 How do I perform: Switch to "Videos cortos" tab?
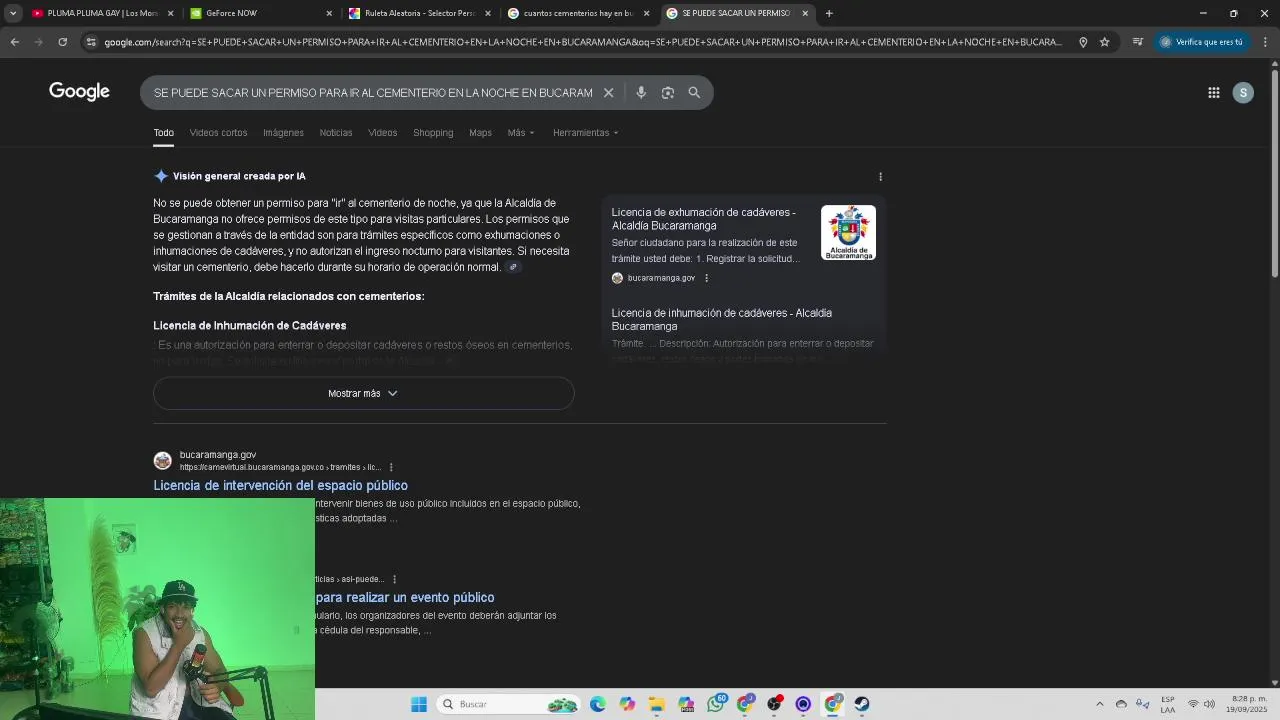pos(218,133)
